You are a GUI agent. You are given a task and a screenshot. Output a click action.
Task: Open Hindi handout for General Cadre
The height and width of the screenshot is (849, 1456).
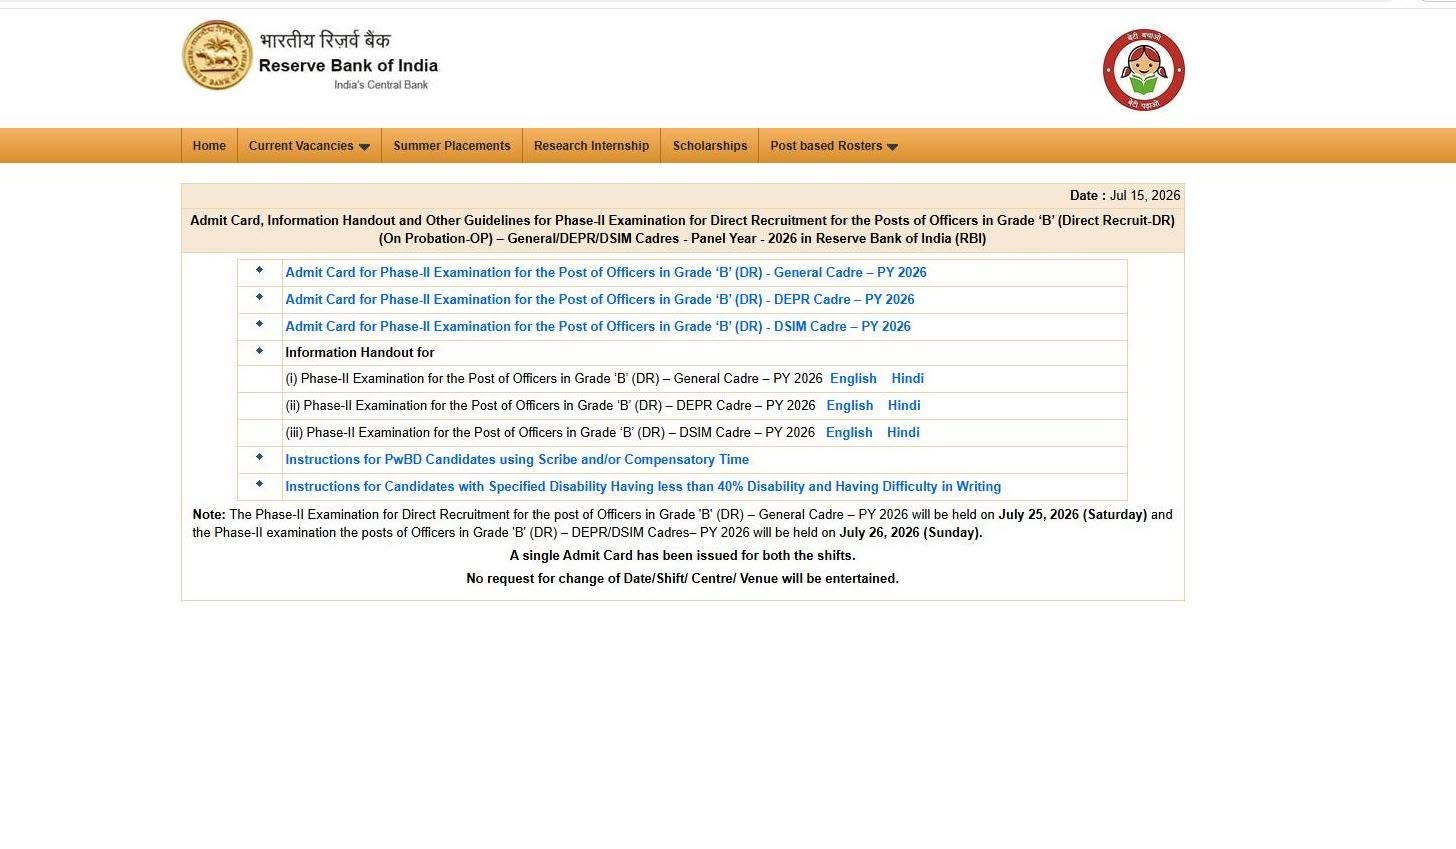(908, 379)
